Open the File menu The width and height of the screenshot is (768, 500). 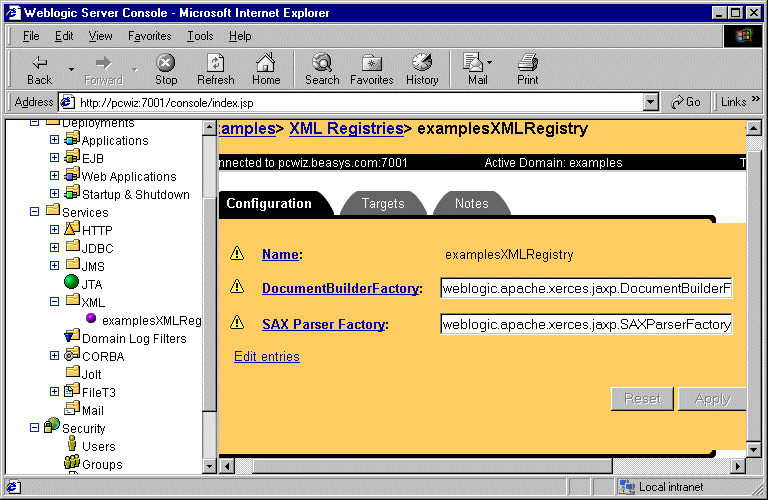point(31,36)
